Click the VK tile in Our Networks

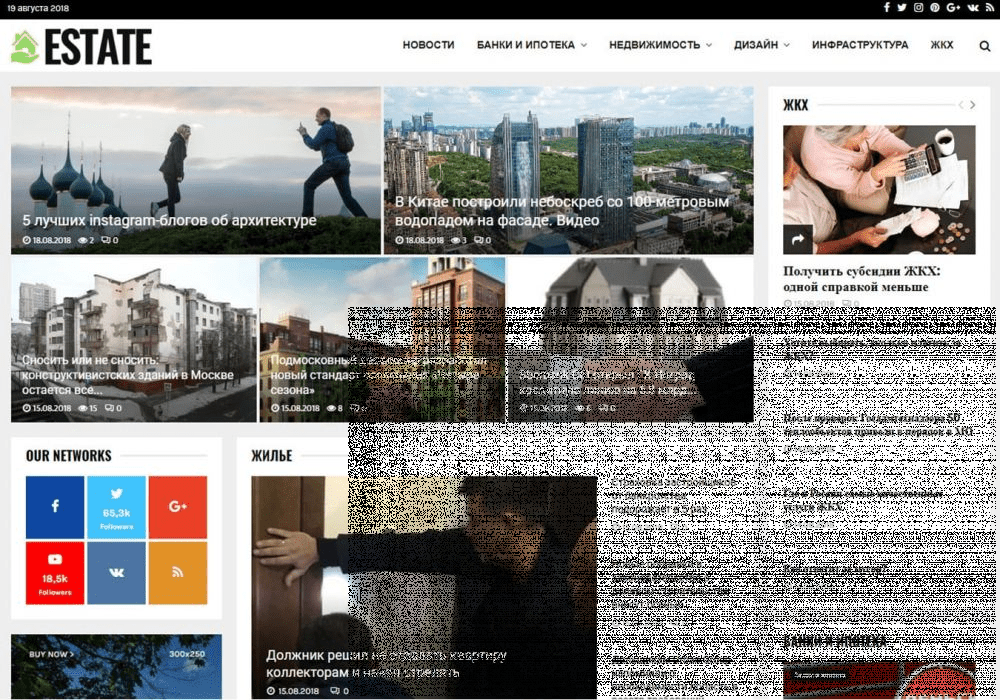click(x=116, y=572)
